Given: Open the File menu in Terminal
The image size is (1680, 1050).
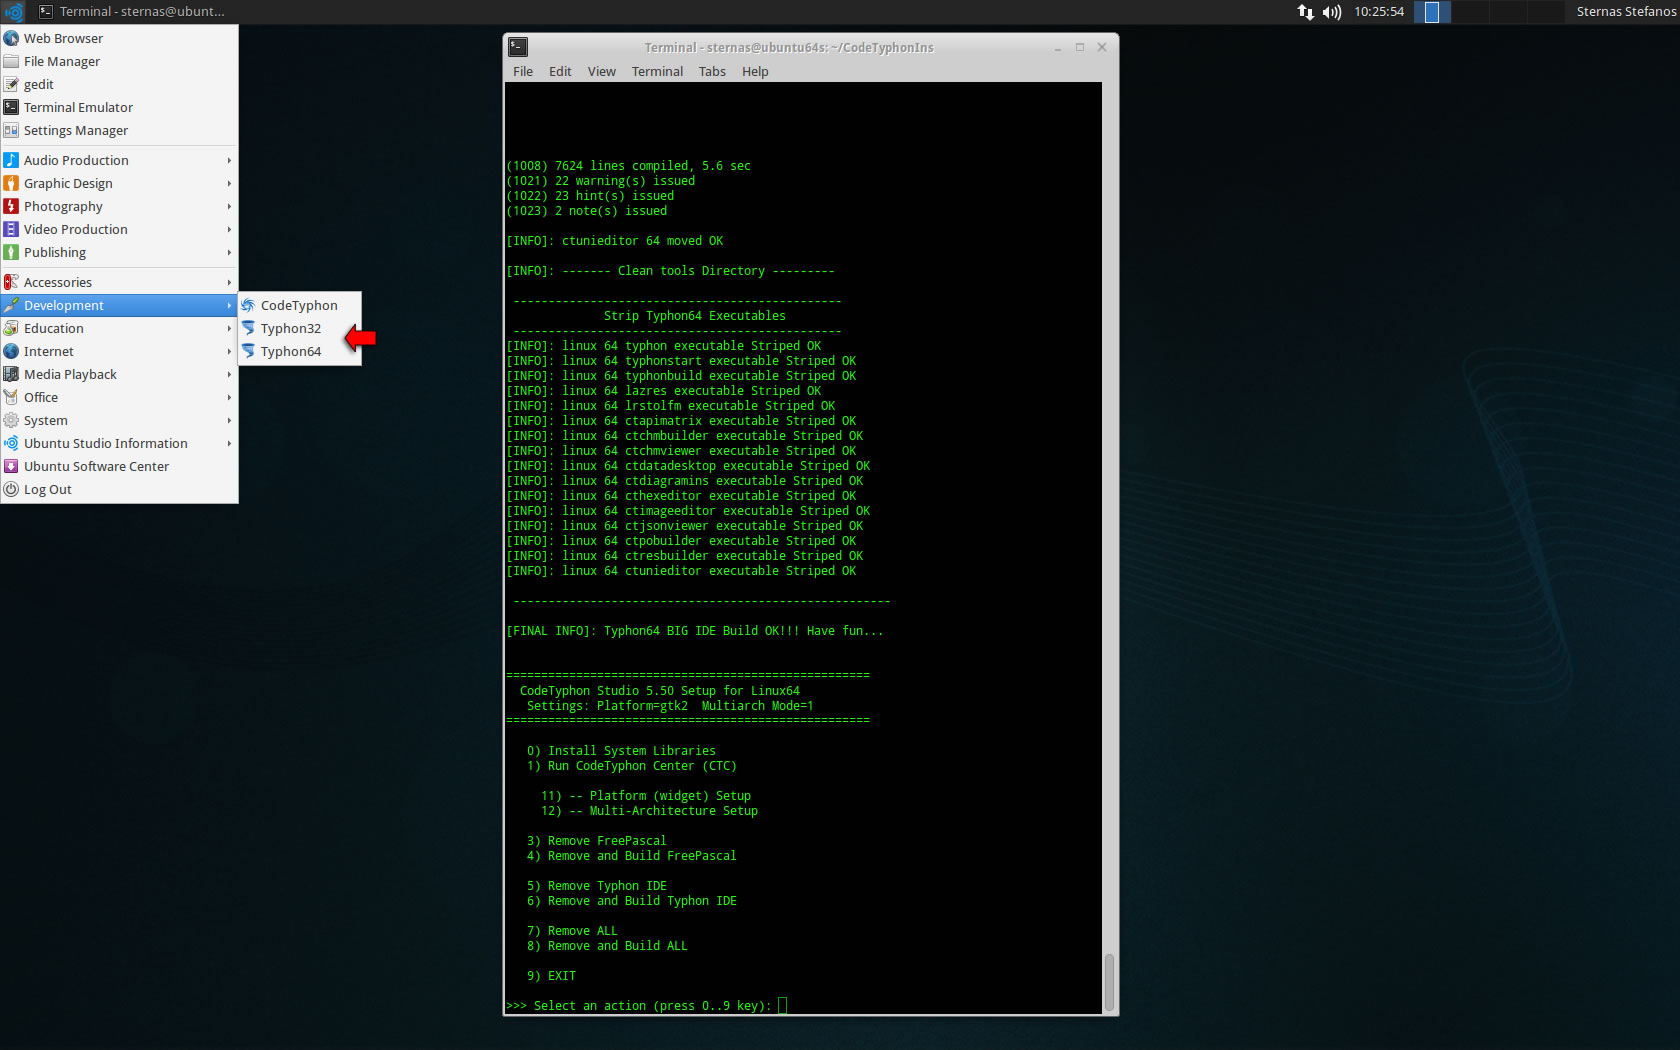Looking at the screenshot, I should click(x=523, y=71).
